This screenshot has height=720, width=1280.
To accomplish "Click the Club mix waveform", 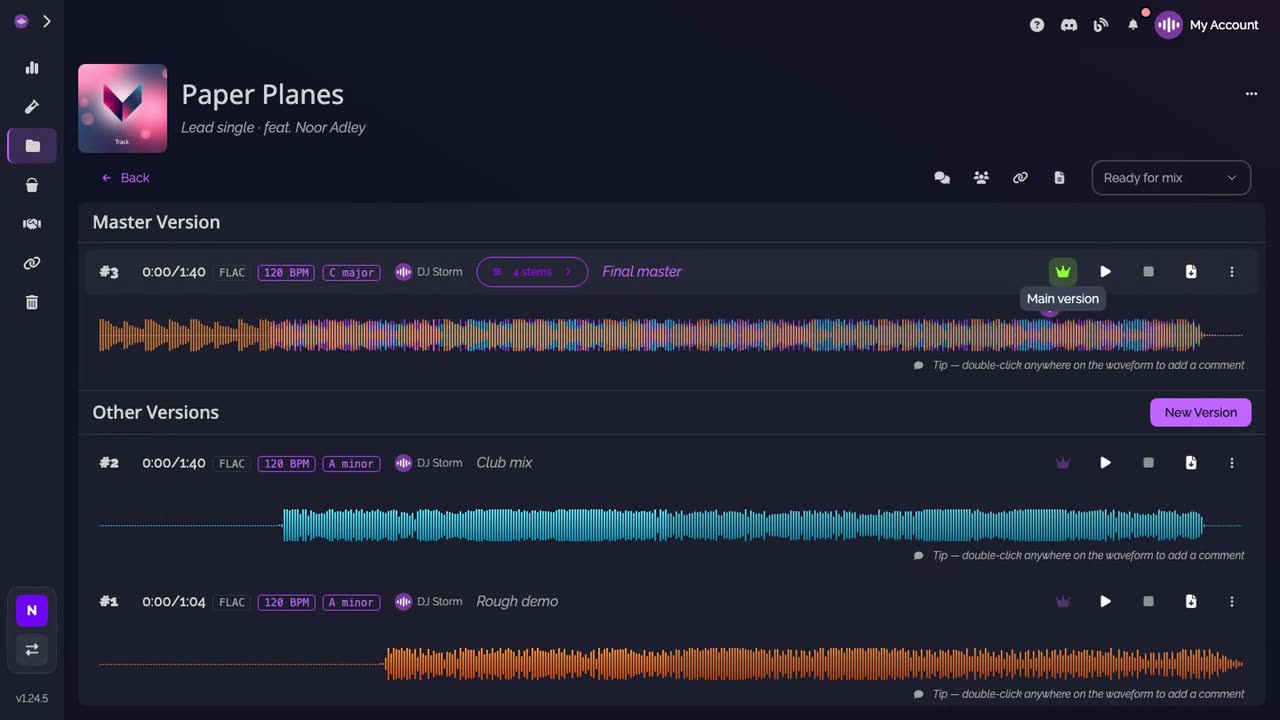I will [670, 525].
